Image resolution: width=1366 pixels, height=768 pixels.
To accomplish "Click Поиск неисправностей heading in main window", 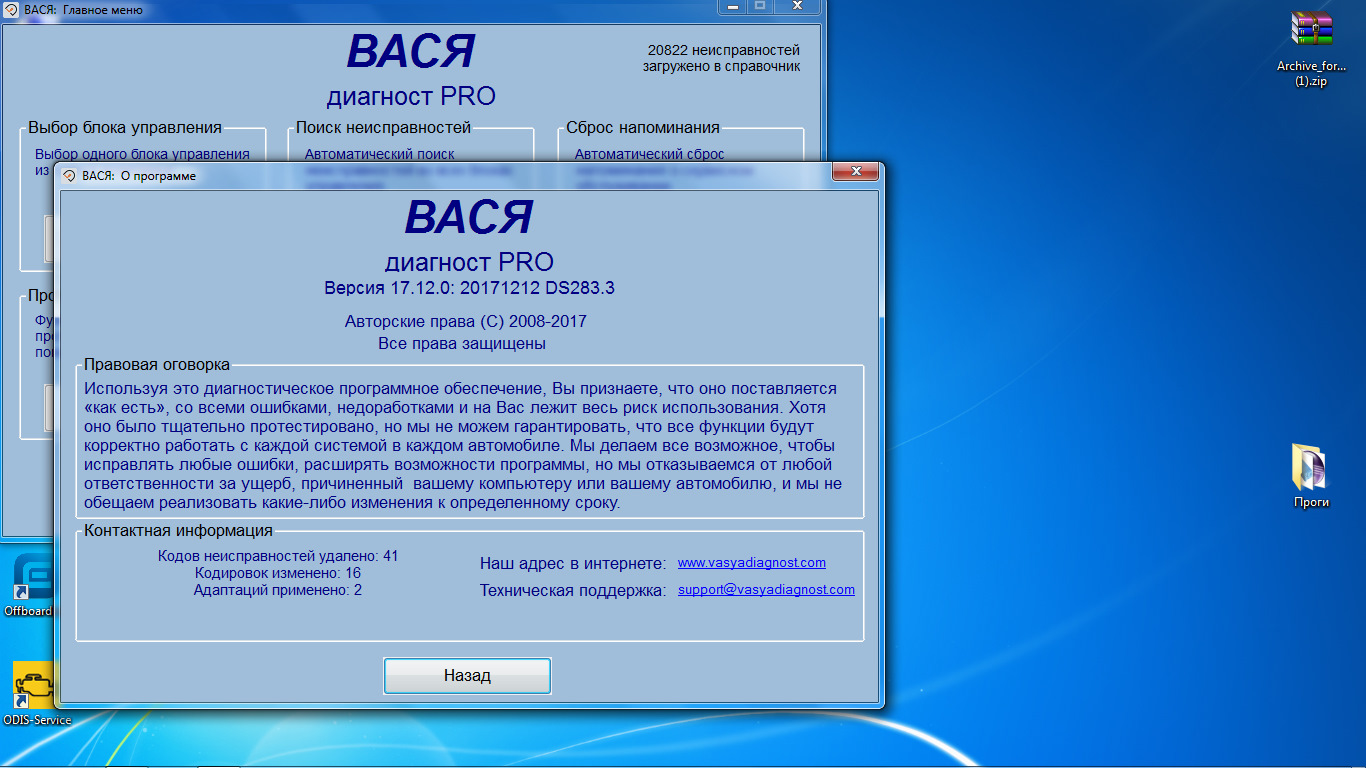I will point(383,128).
